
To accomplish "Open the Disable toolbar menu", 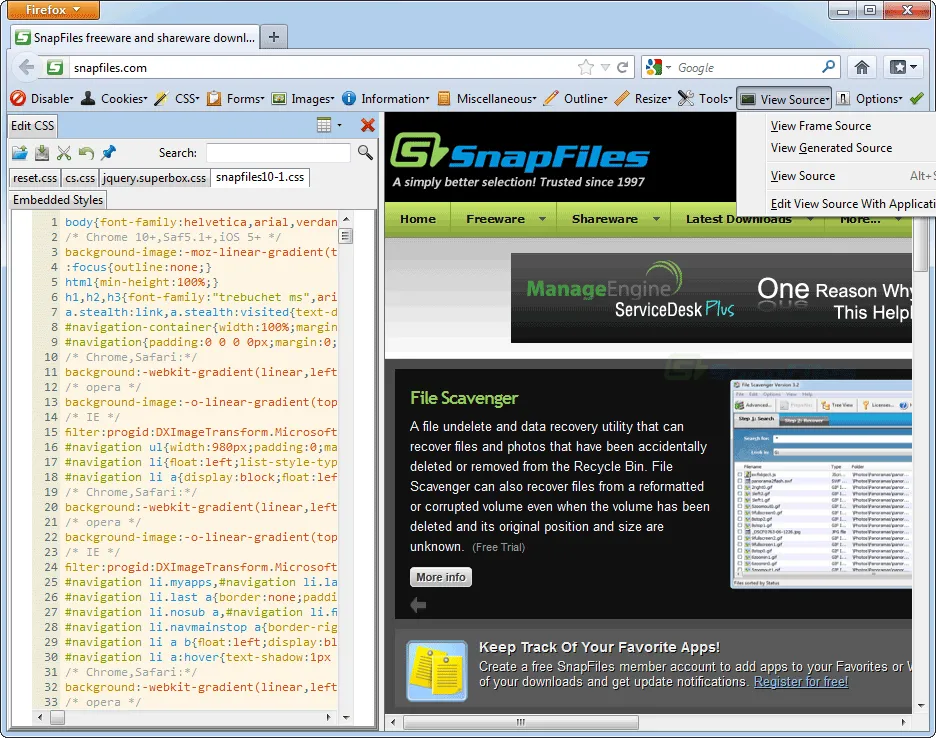I will tap(42, 99).
